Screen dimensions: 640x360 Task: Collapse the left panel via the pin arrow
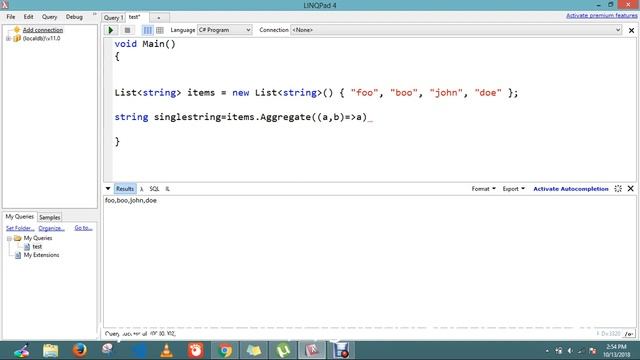tap(95, 14)
